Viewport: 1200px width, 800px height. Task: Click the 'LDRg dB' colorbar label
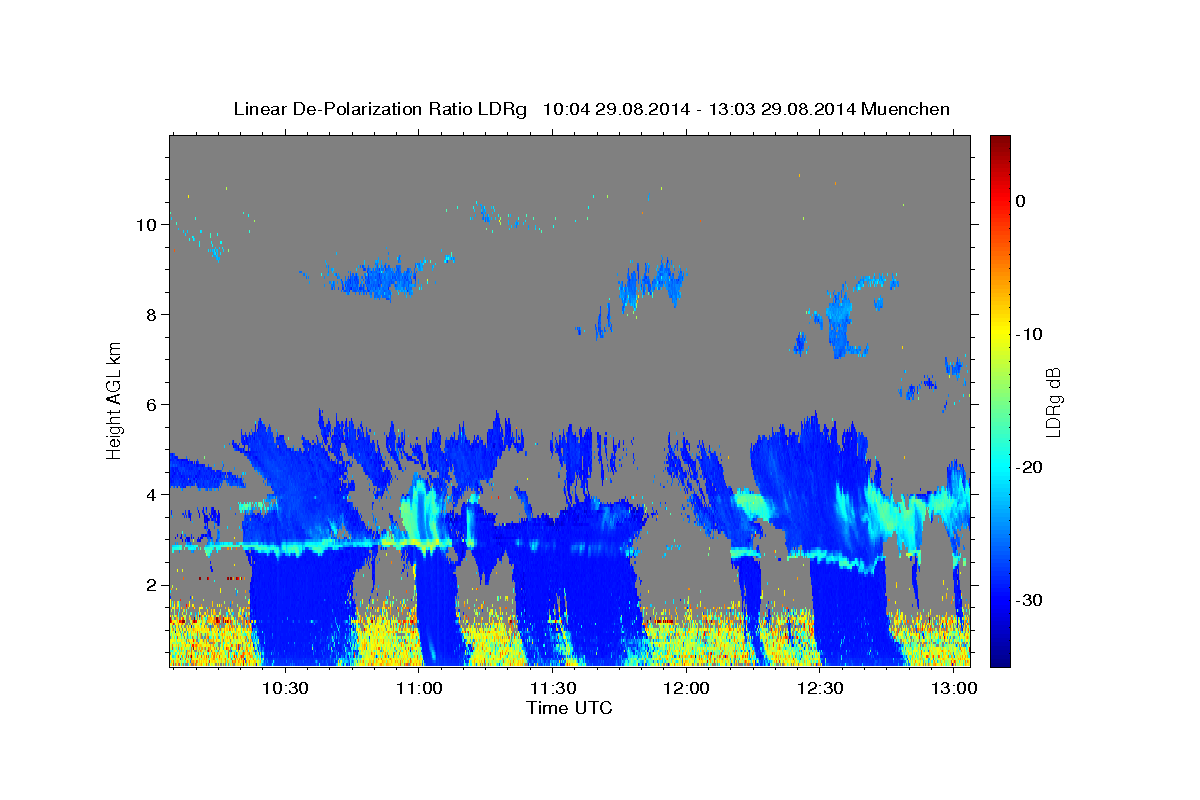point(1053,401)
